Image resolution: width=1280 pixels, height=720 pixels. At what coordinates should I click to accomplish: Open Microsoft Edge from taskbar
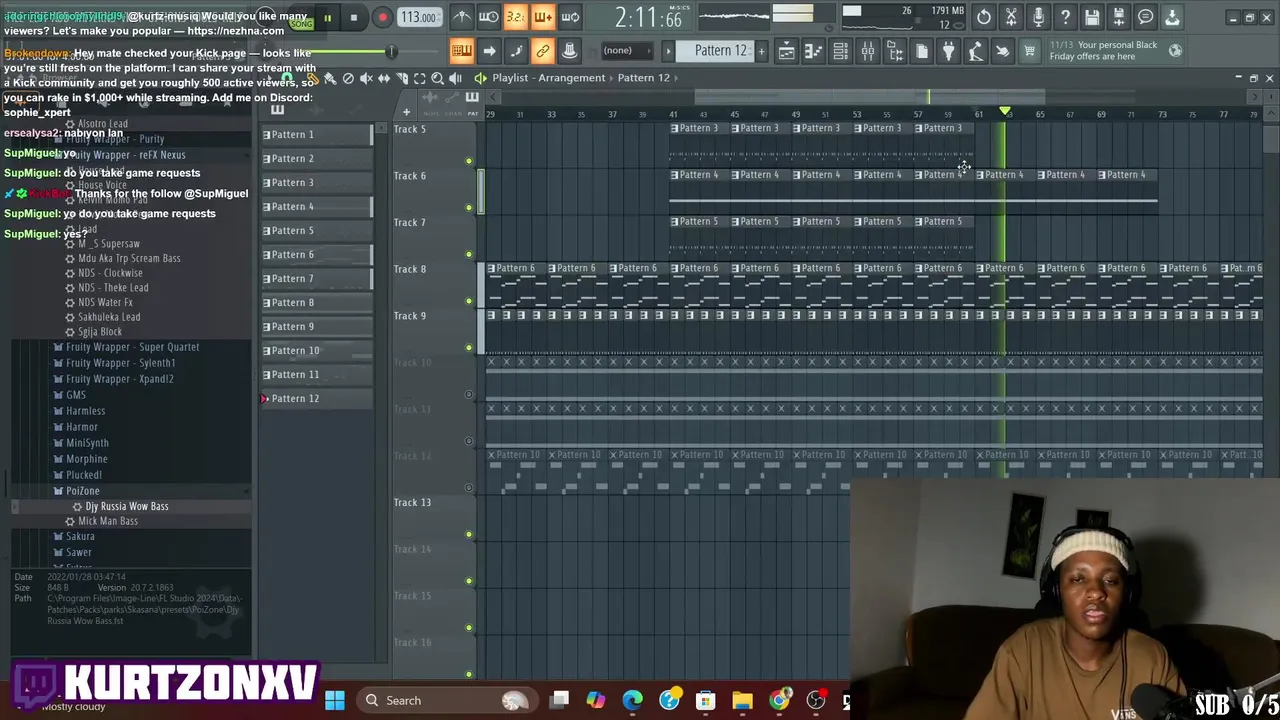pos(632,700)
